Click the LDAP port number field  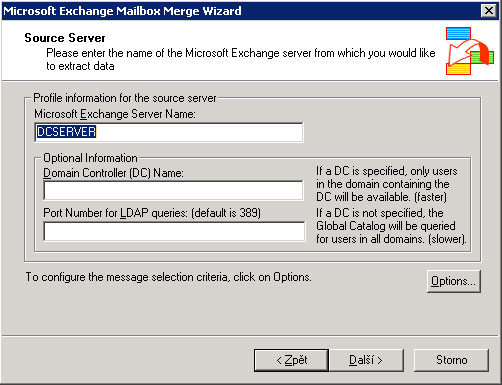tap(174, 231)
